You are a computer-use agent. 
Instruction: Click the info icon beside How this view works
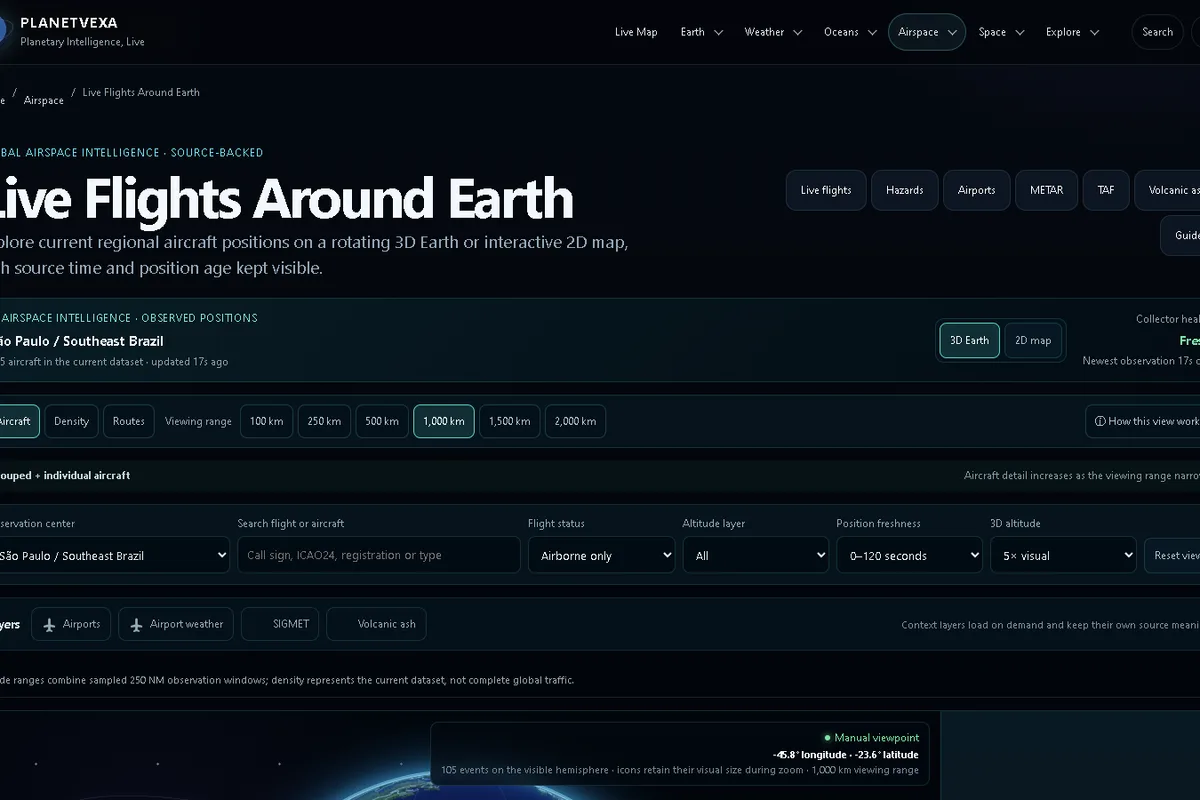click(x=1100, y=421)
